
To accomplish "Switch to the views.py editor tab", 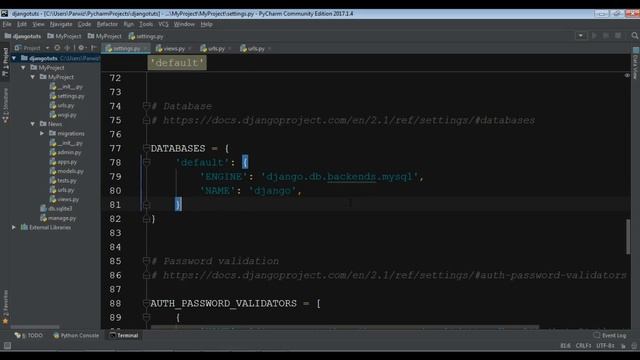I will 171,48.
